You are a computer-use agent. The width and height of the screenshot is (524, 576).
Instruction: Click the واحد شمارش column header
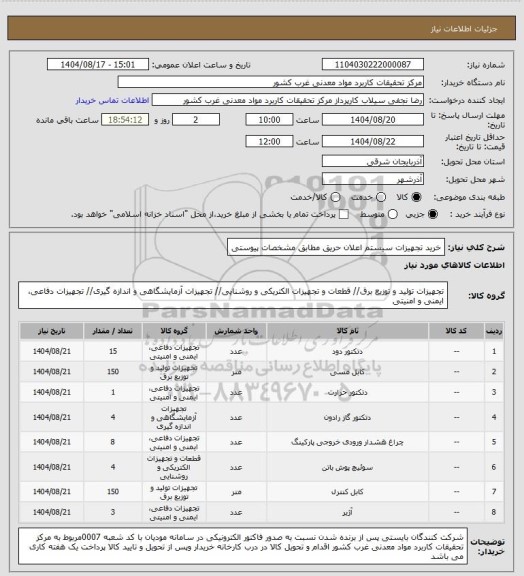236,331
